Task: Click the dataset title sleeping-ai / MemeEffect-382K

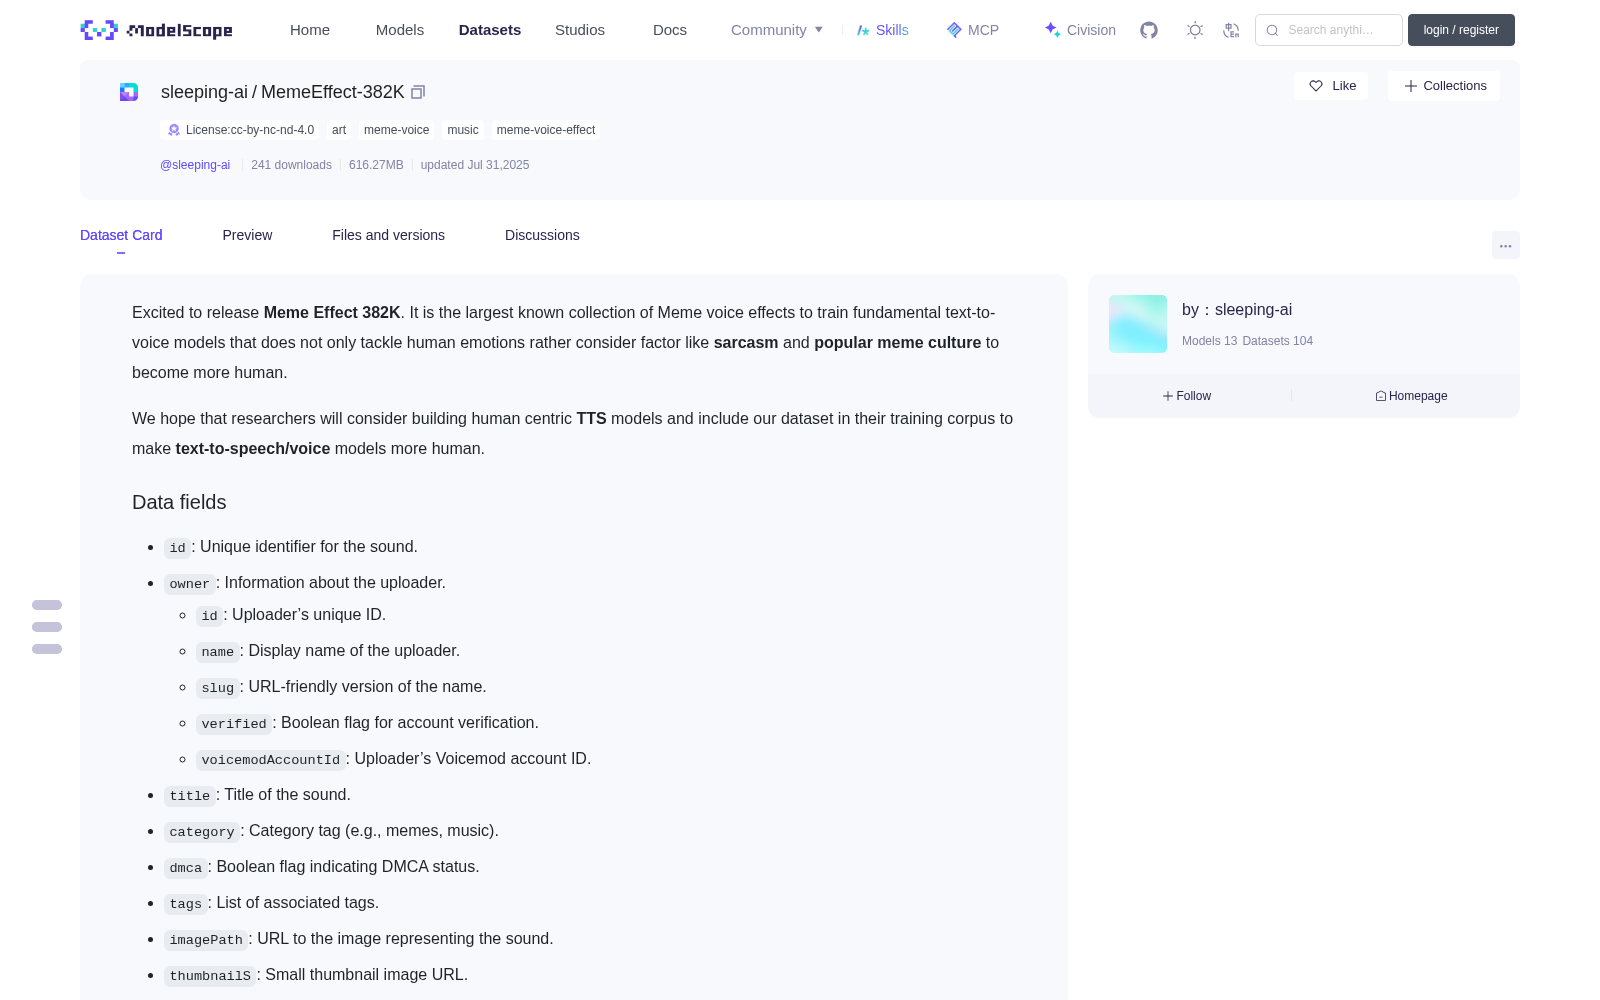Action: 283,92
